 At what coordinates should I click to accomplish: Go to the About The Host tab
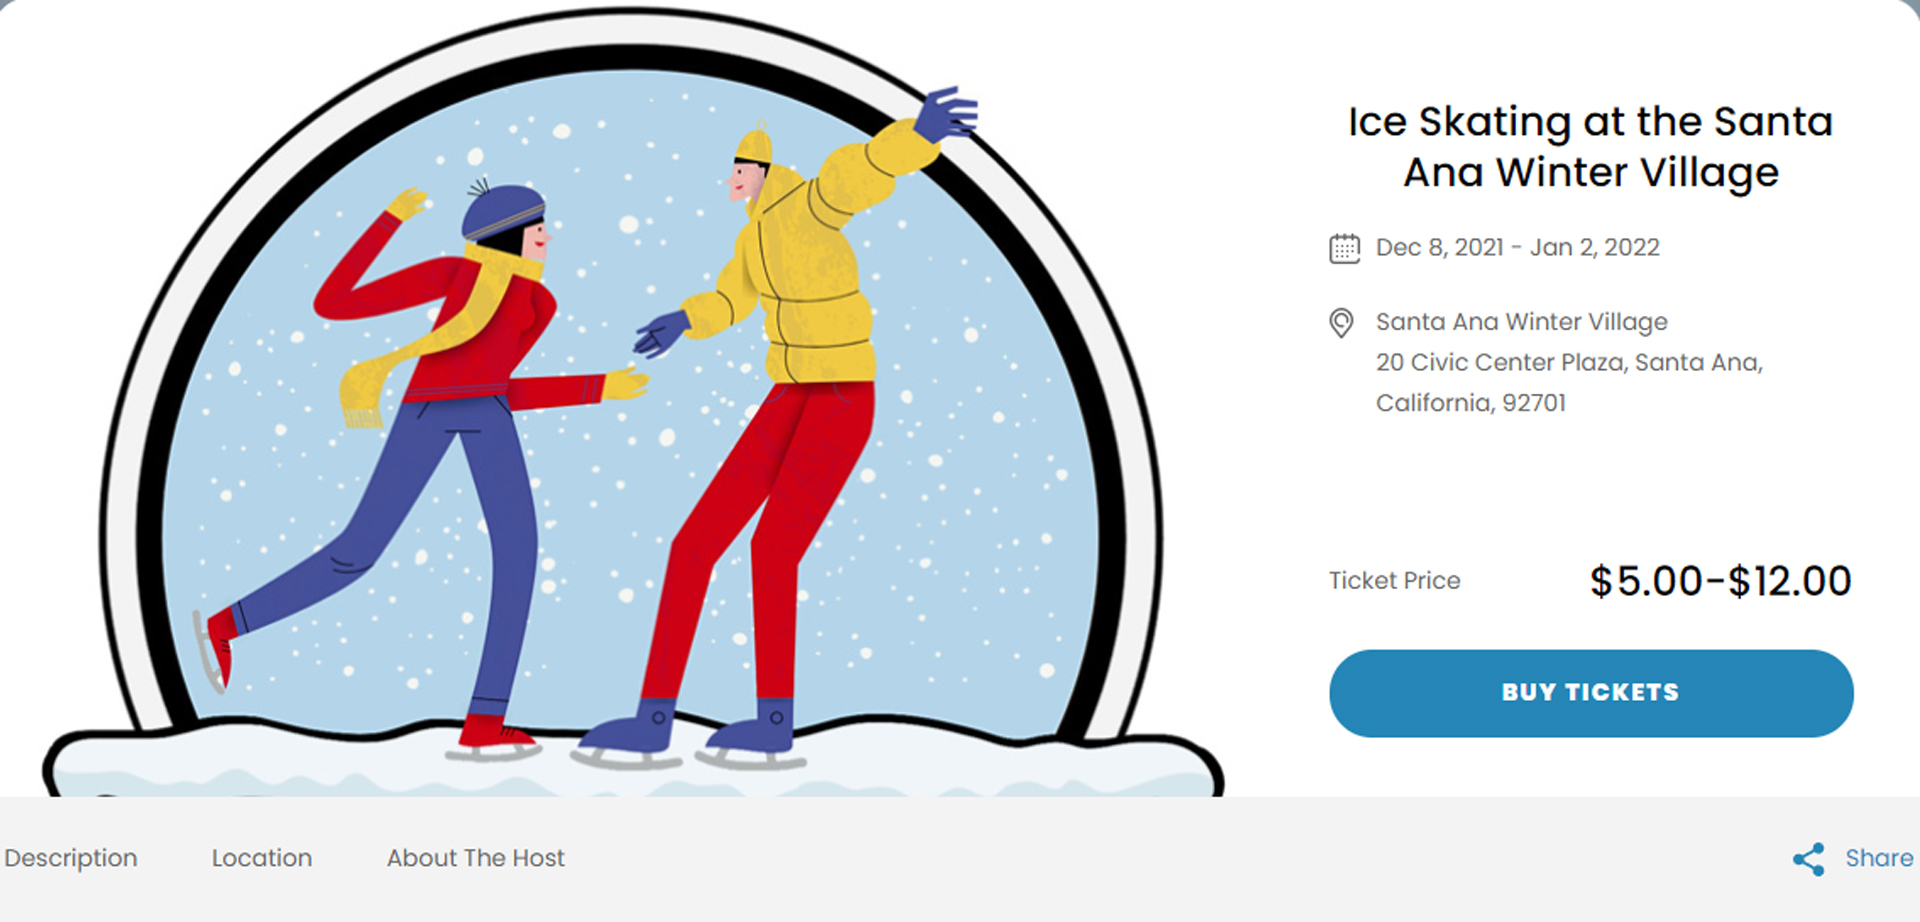click(x=476, y=858)
